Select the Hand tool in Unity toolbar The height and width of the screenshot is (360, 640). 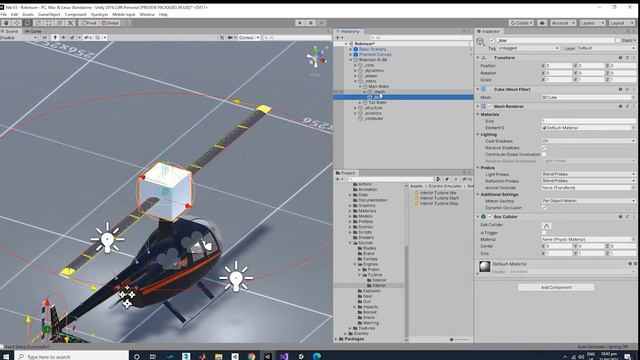[6, 23]
